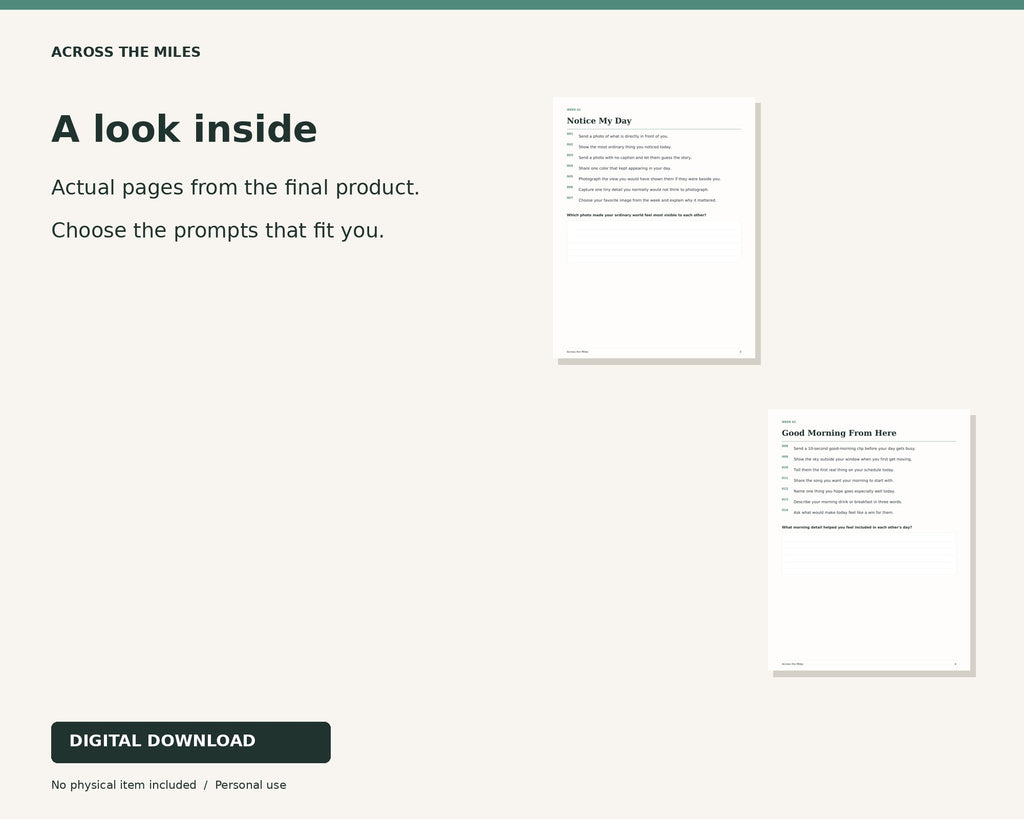The image size is (1024, 819).
Task: Click the Good Morning From Here title
Action: (x=839, y=433)
